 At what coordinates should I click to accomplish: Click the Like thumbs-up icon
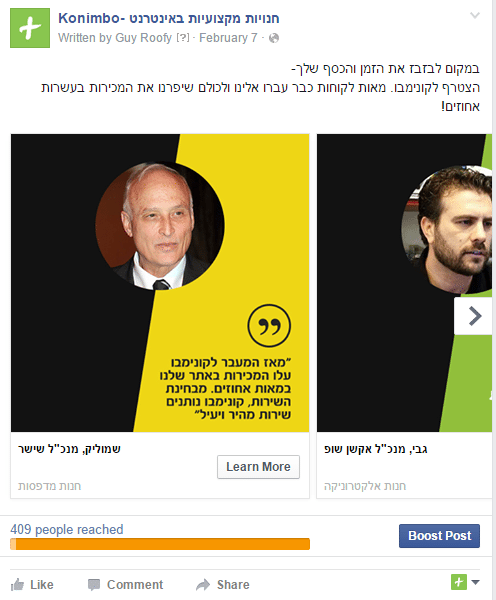[x=17, y=585]
